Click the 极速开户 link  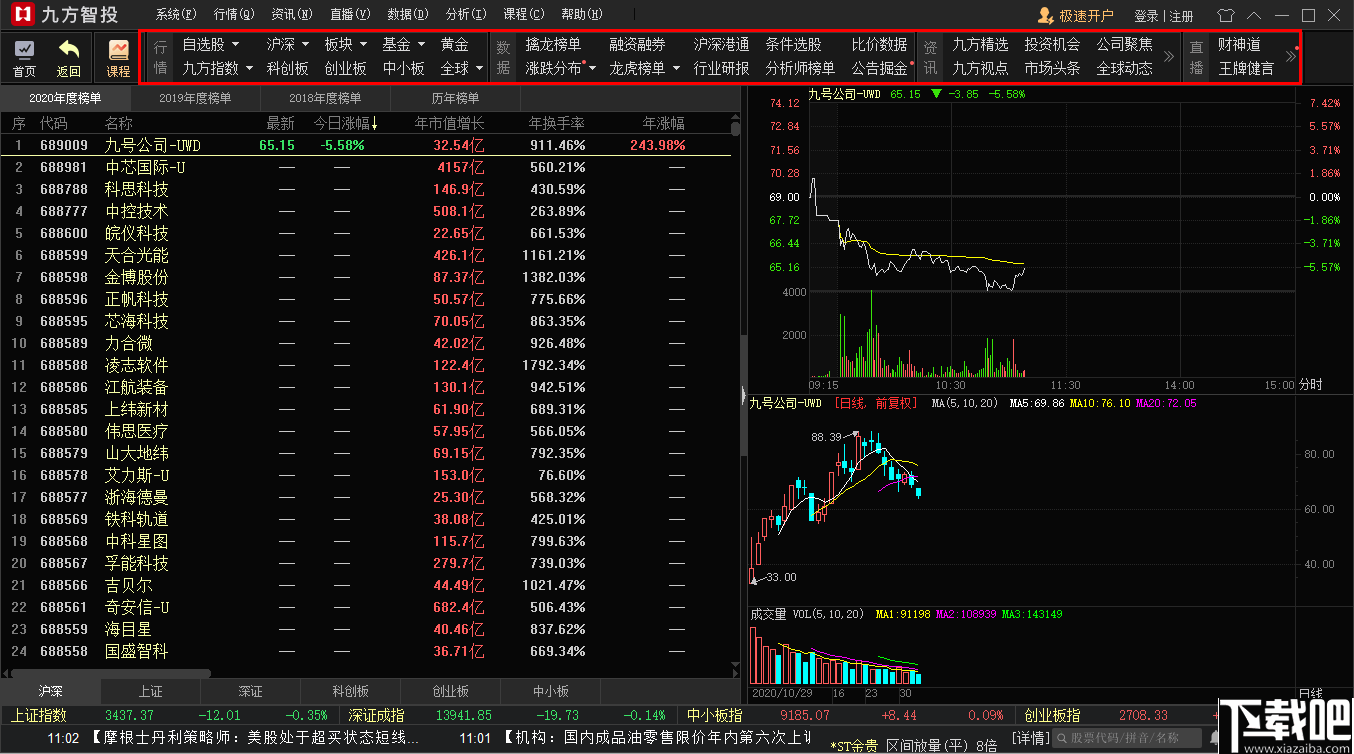point(1085,16)
